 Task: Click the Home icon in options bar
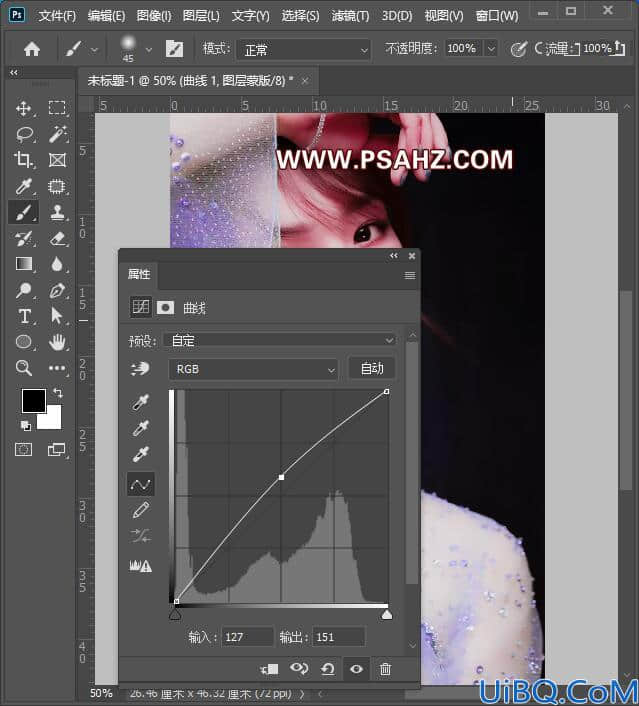click(x=32, y=49)
